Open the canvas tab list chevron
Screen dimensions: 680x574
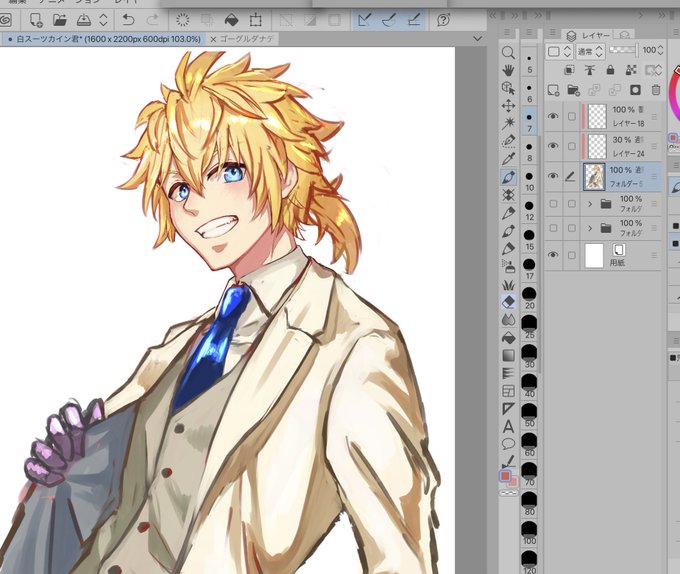click(x=477, y=39)
